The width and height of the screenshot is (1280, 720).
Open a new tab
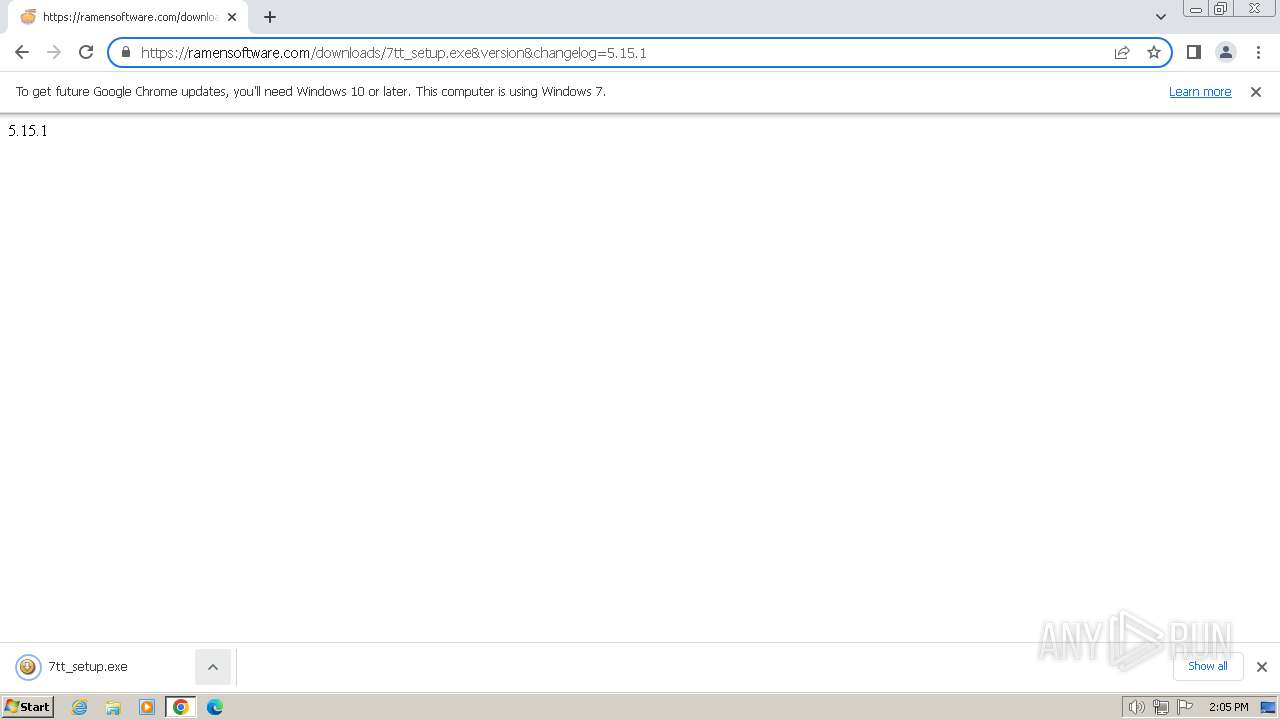(270, 17)
